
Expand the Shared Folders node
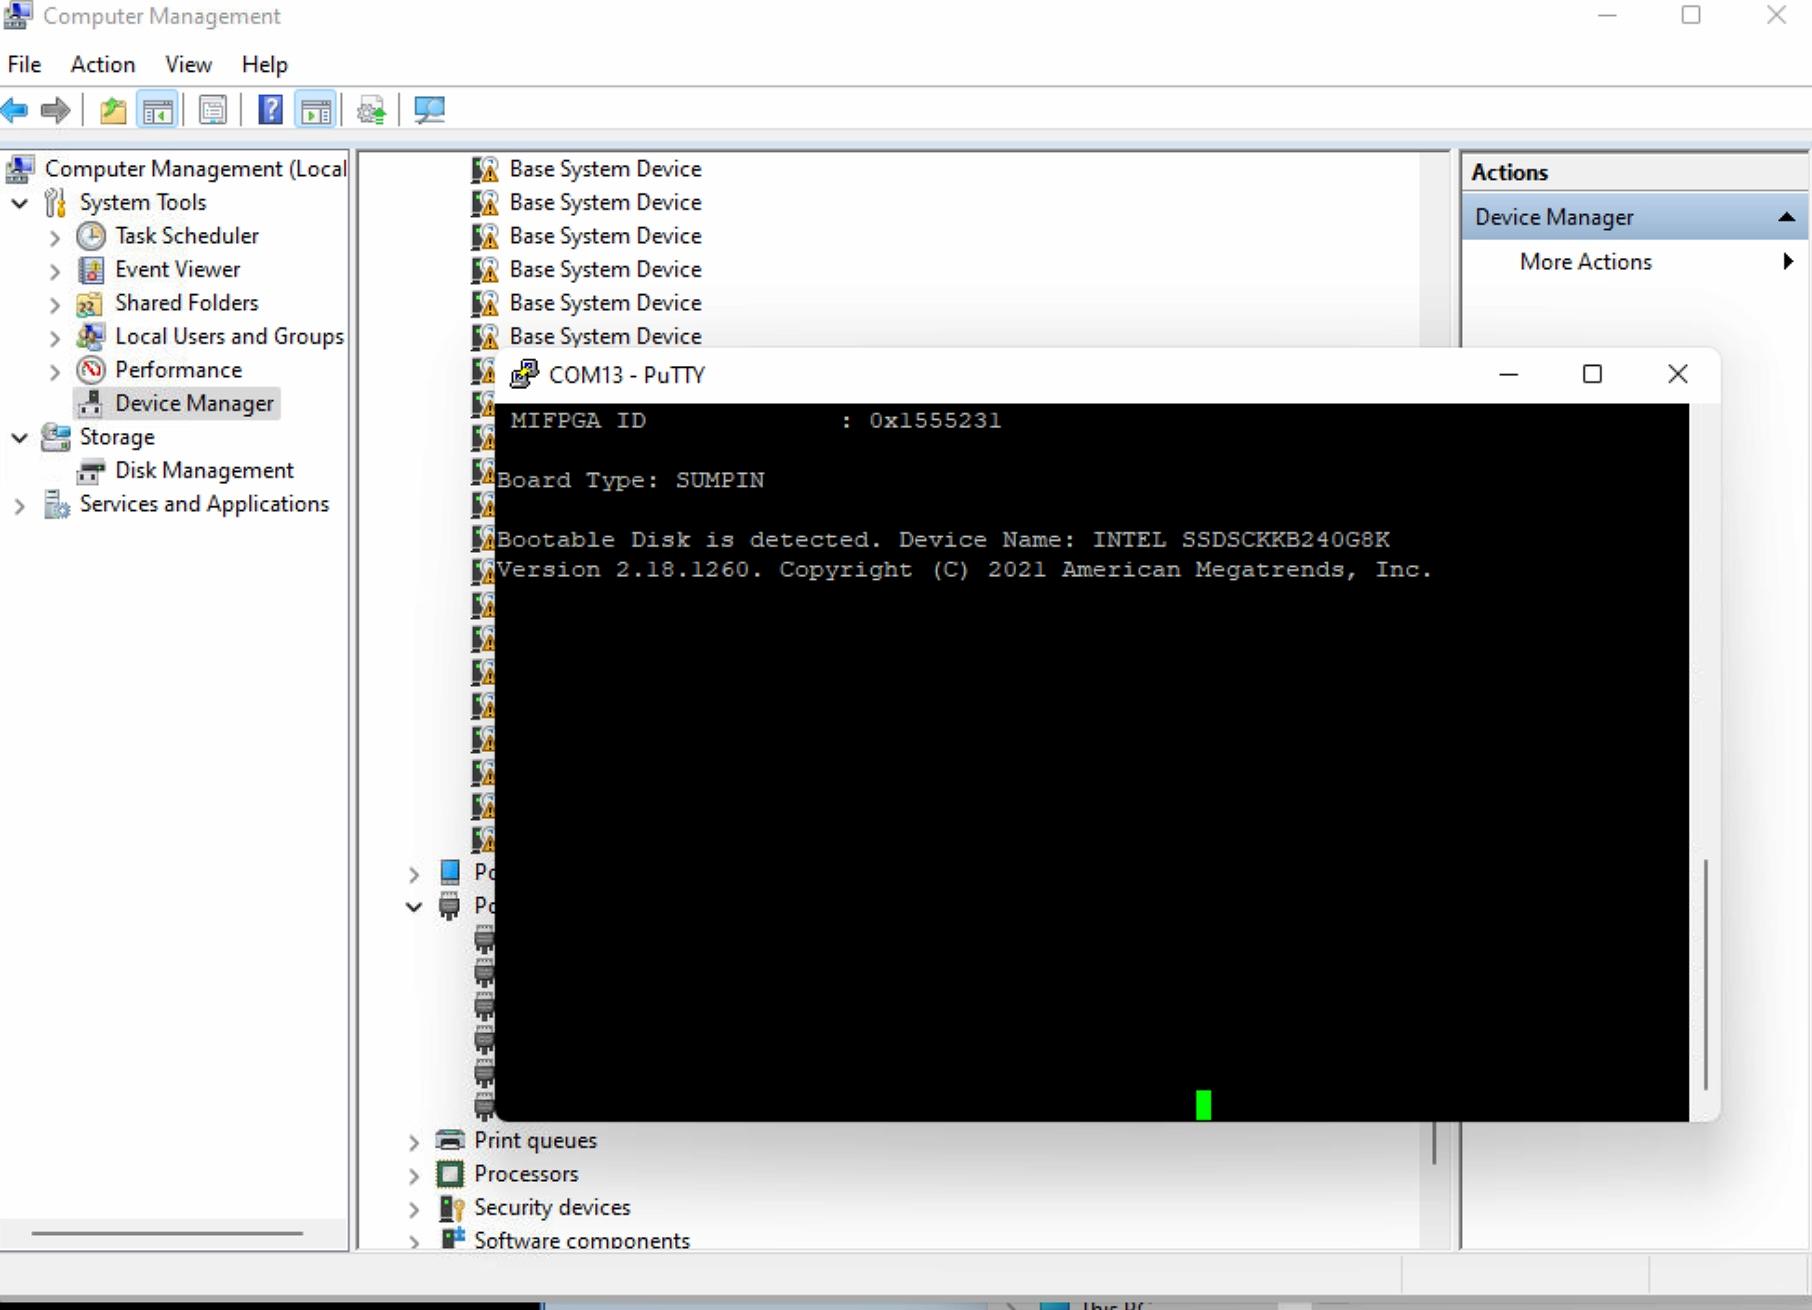55,304
